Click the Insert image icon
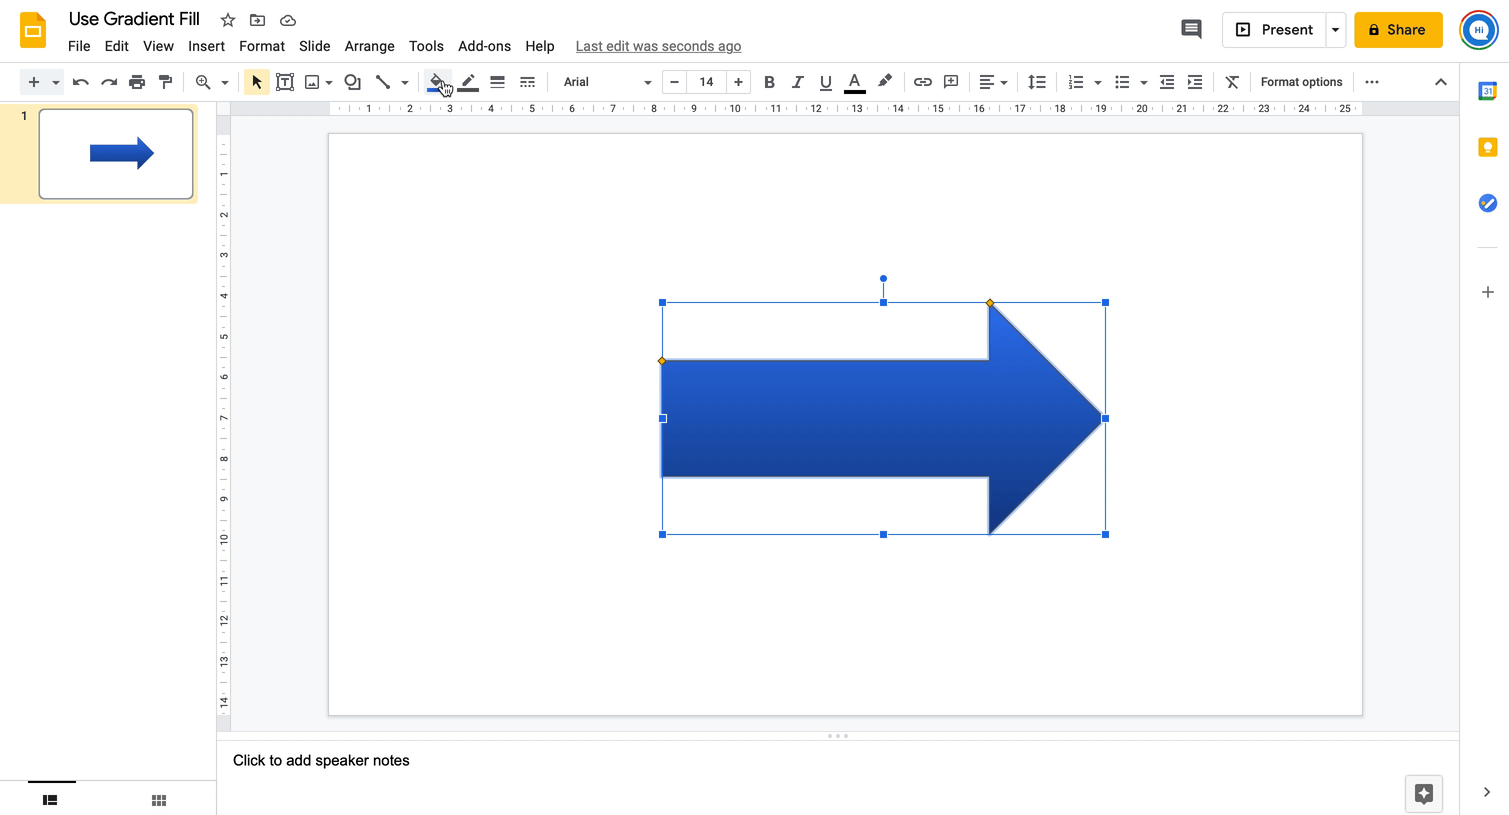The width and height of the screenshot is (1509, 815). click(312, 82)
